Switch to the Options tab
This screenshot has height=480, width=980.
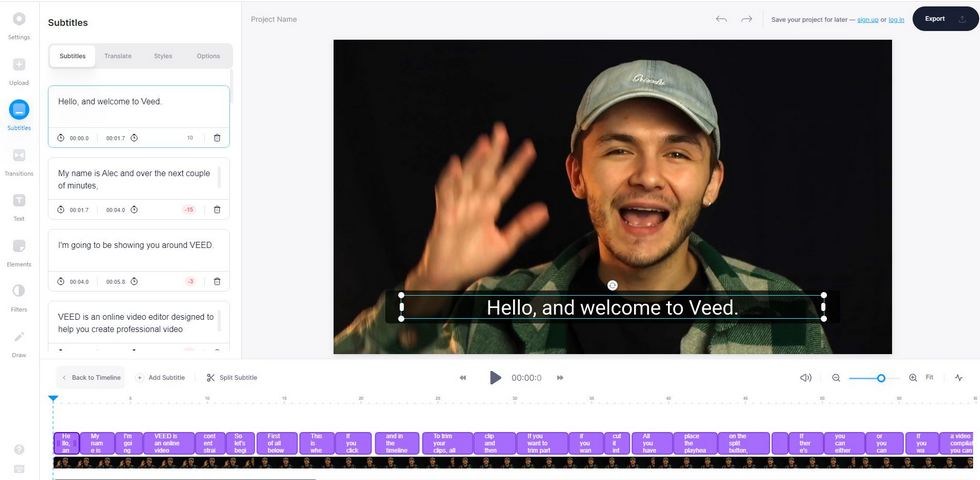208,56
